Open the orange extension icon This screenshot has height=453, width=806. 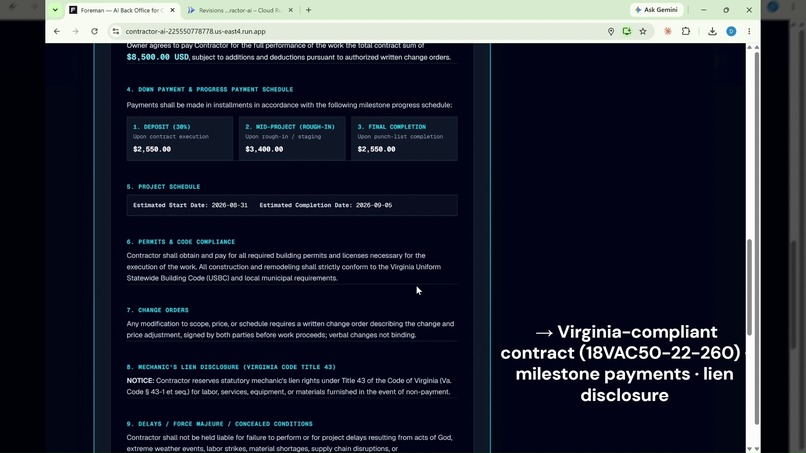click(668, 31)
